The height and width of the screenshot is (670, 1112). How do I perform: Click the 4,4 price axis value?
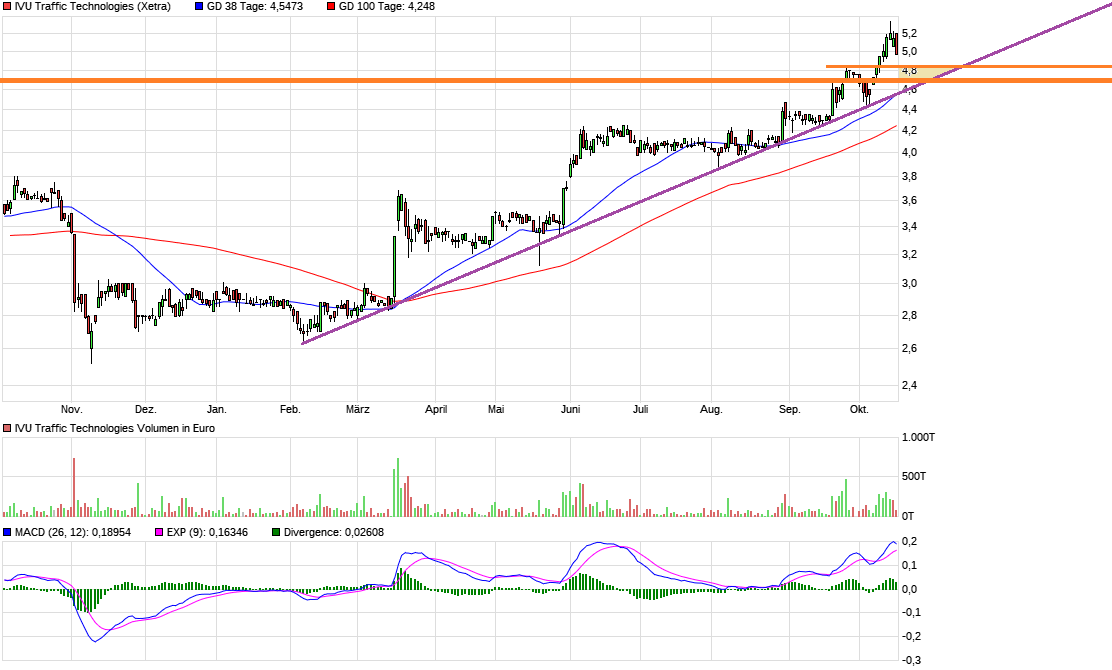coord(909,109)
